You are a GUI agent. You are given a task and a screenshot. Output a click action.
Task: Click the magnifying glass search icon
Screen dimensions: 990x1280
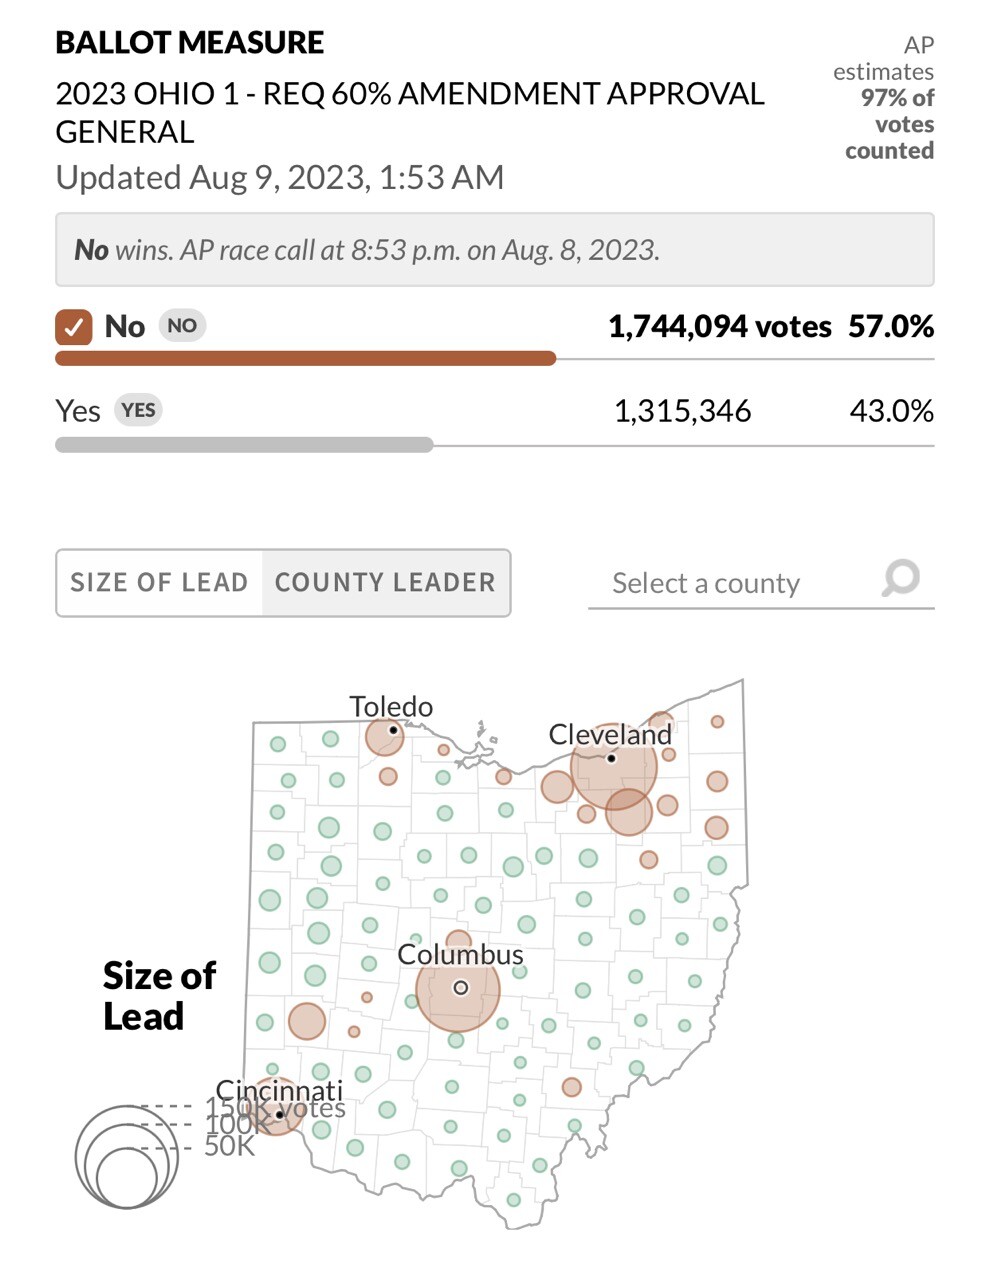pyautogui.click(x=901, y=578)
